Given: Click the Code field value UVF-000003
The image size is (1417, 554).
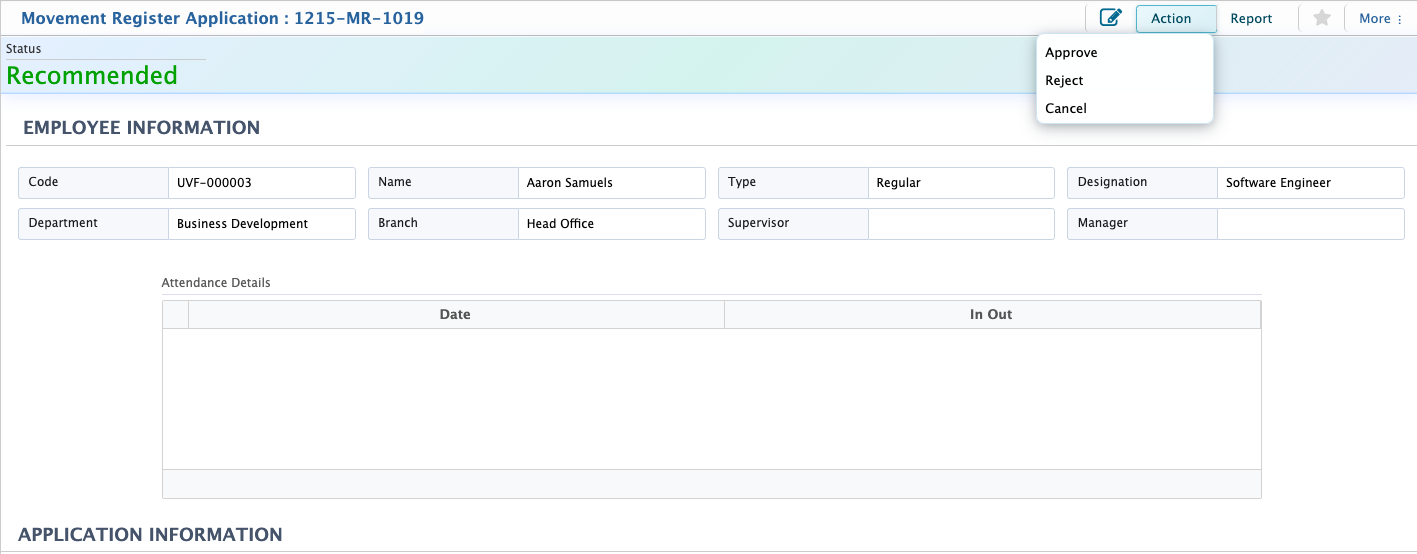Looking at the screenshot, I should pyautogui.click(x=262, y=183).
